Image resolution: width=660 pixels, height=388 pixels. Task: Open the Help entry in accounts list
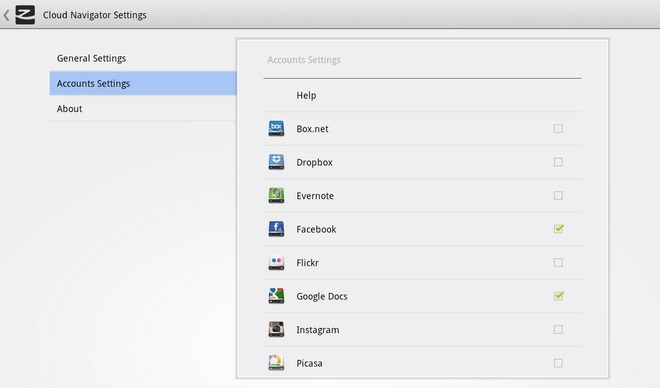(x=422, y=95)
